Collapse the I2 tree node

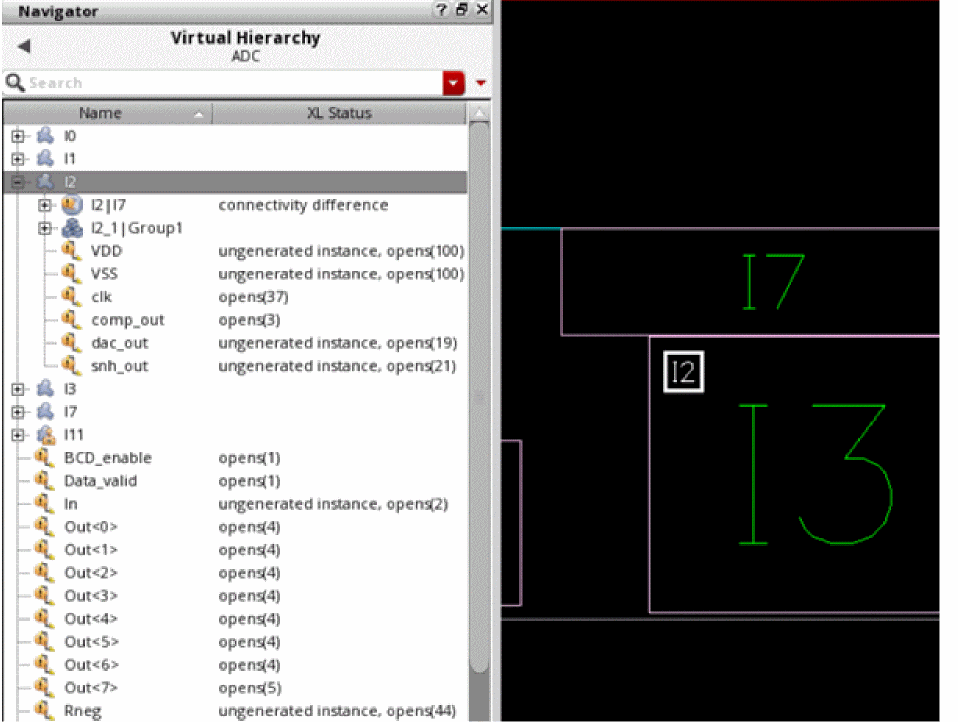click(x=18, y=182)
